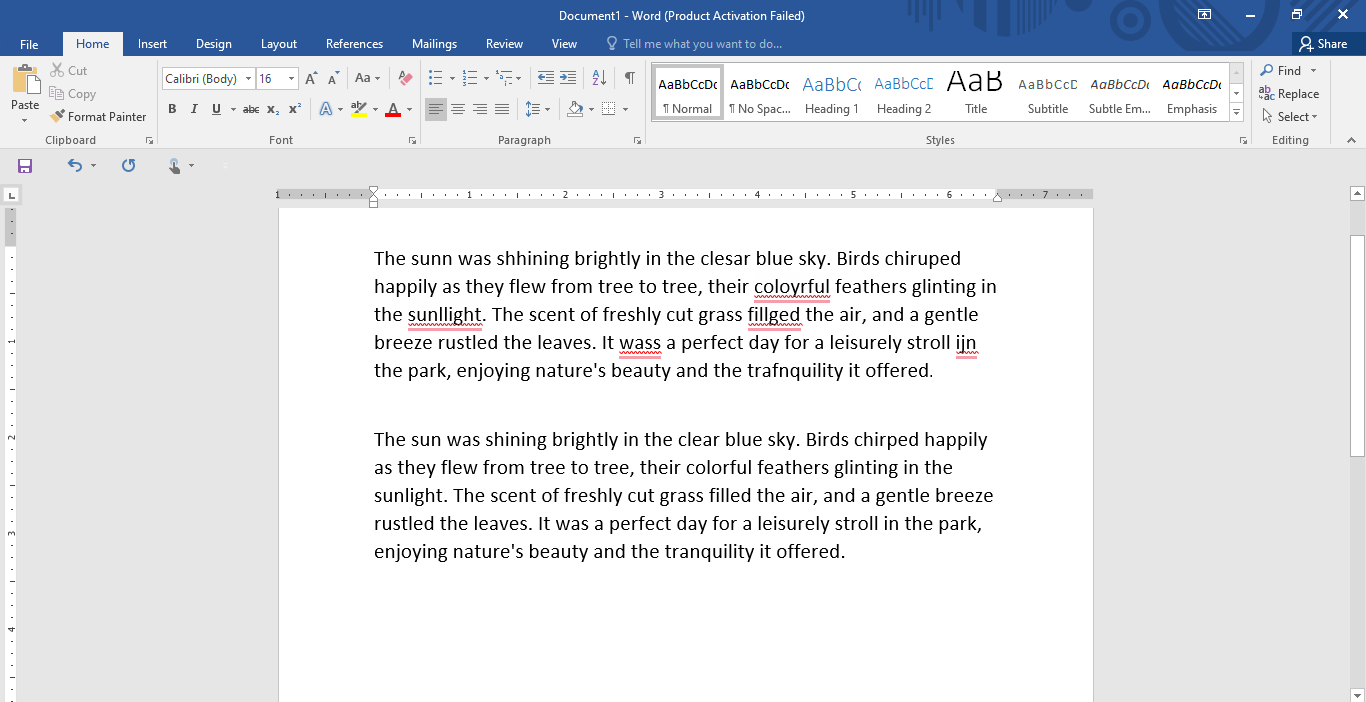Toggle Align Left for the paragraph
The image size is (1366, 702).
click(436, 109)
